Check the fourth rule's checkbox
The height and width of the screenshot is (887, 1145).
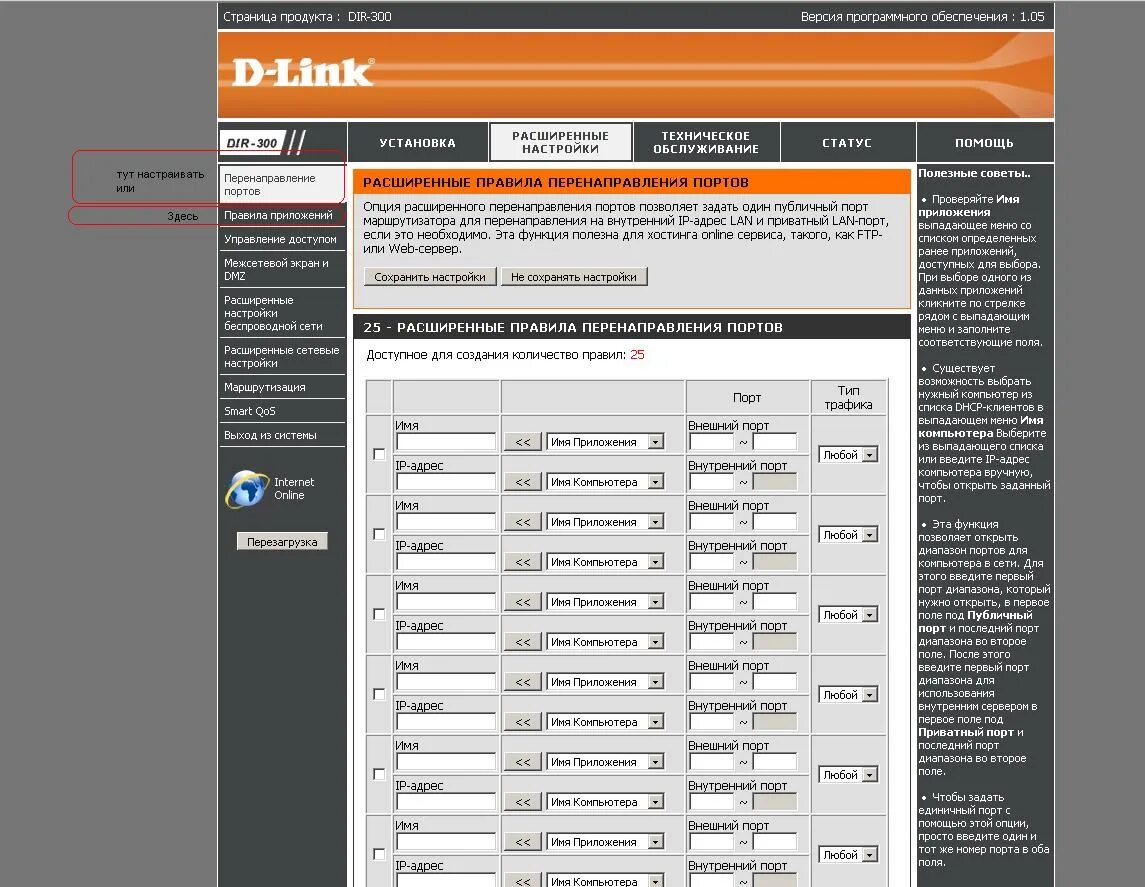[379, 694]
